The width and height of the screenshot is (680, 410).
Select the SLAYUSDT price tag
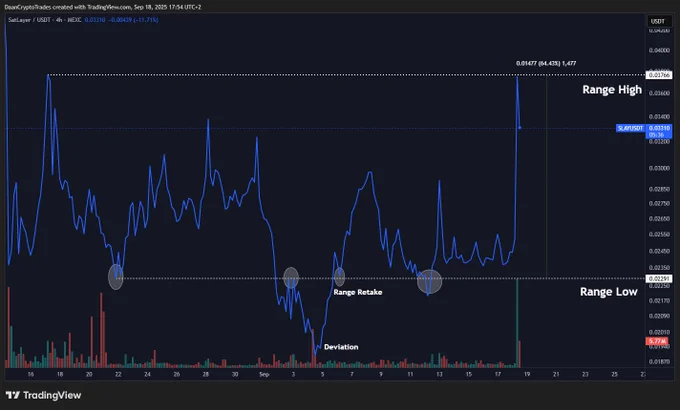pyautogui.click(x=631, y=128)
